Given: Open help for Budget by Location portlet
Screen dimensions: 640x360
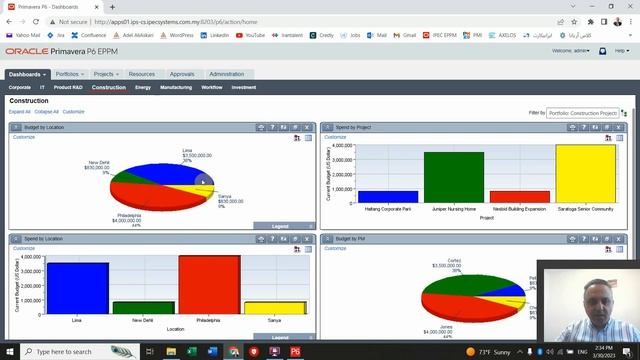Looking at the screenshot, I should 272,127.
